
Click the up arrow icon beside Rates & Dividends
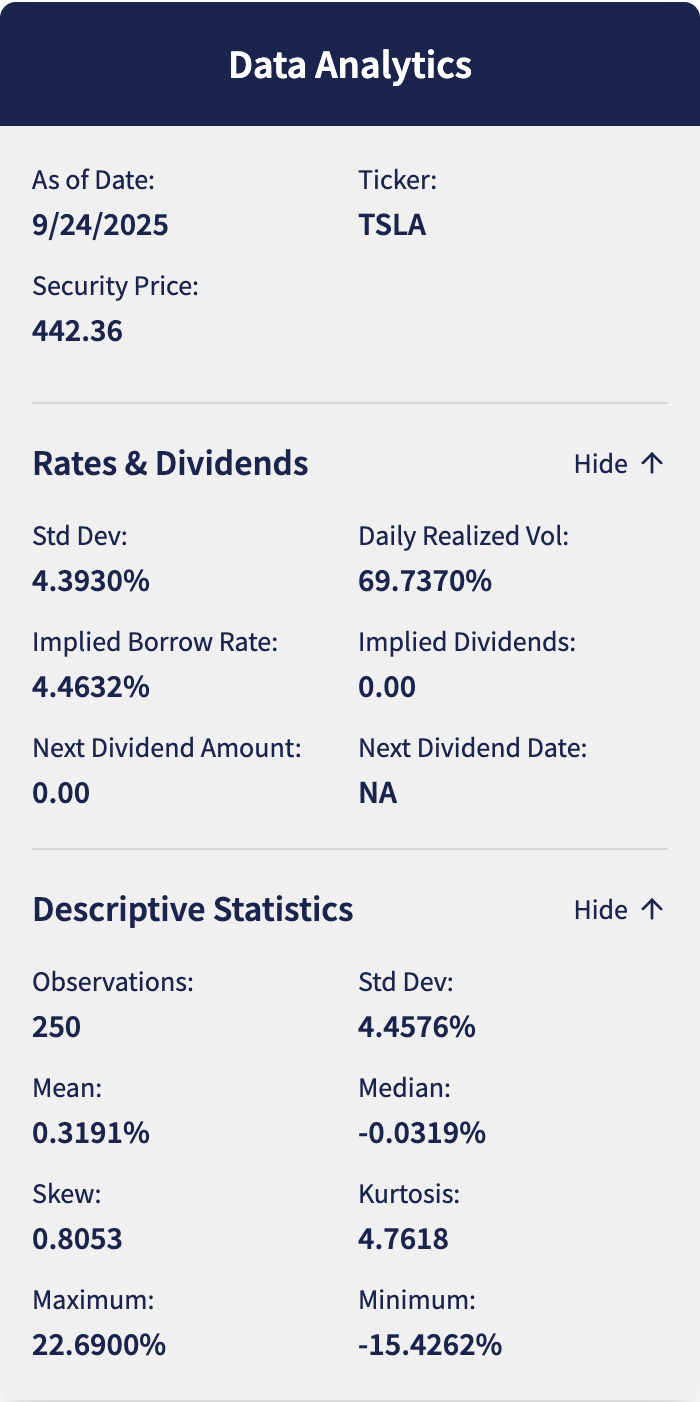click(x=652, y=463)
